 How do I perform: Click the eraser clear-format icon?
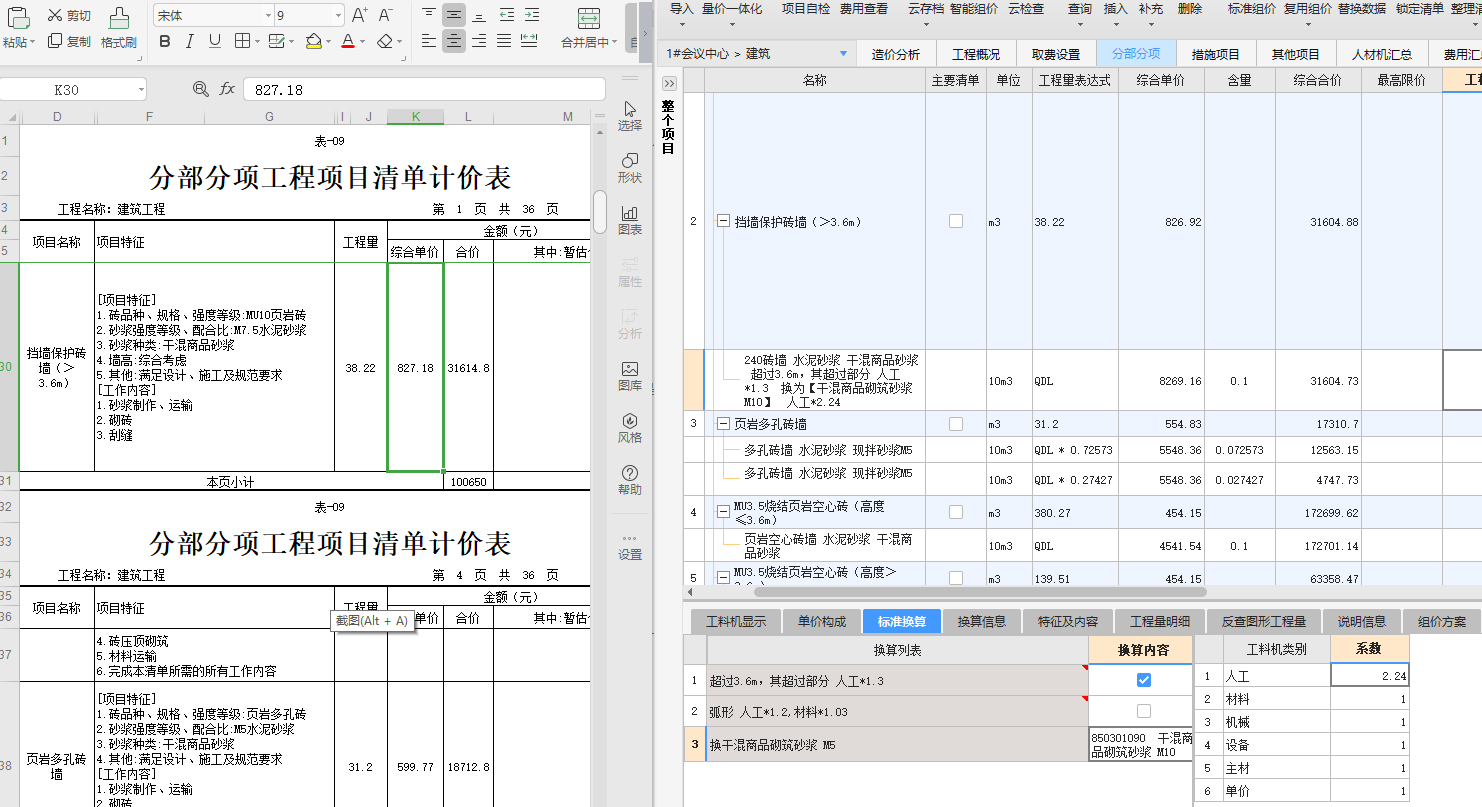point(386,42)
